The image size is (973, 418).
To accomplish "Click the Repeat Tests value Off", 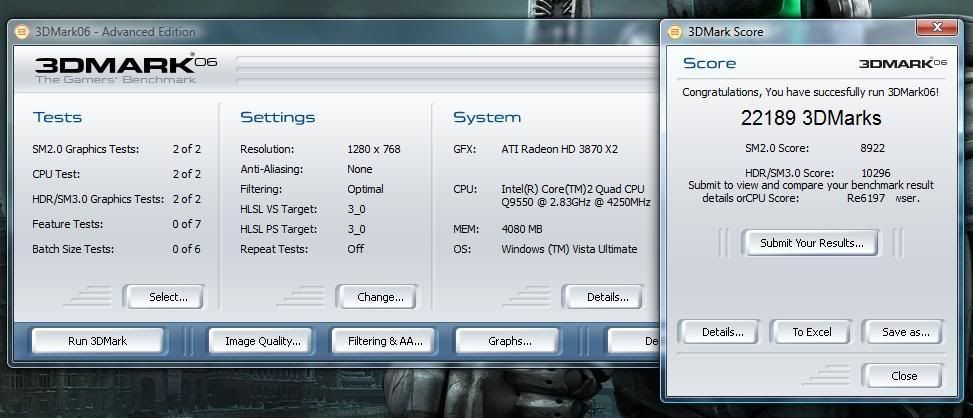I will point(356,249).
